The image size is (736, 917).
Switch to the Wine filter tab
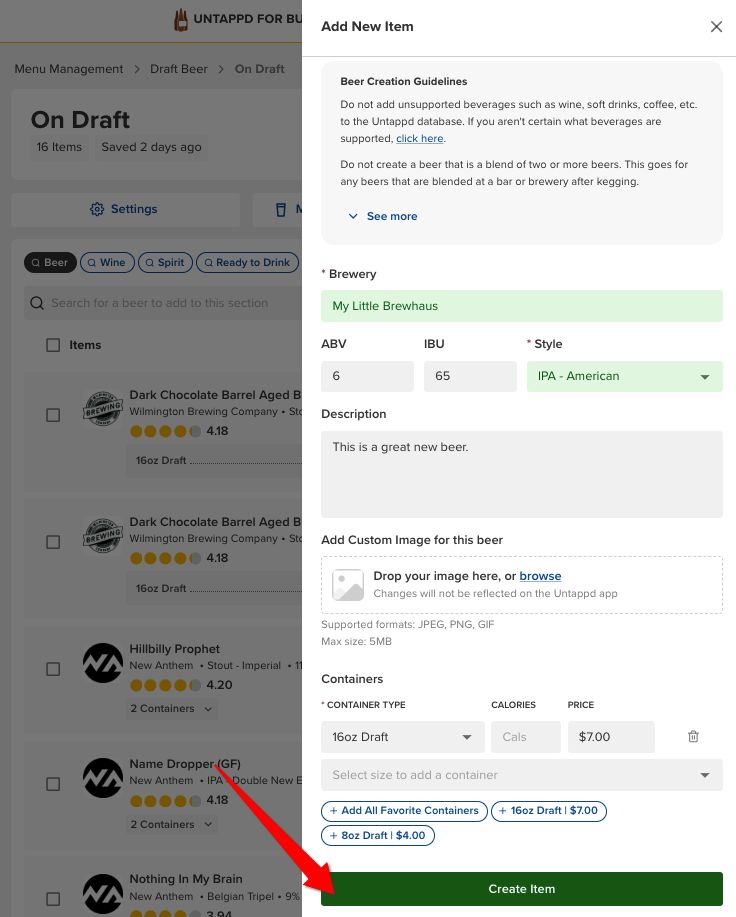tap(107, 263)
